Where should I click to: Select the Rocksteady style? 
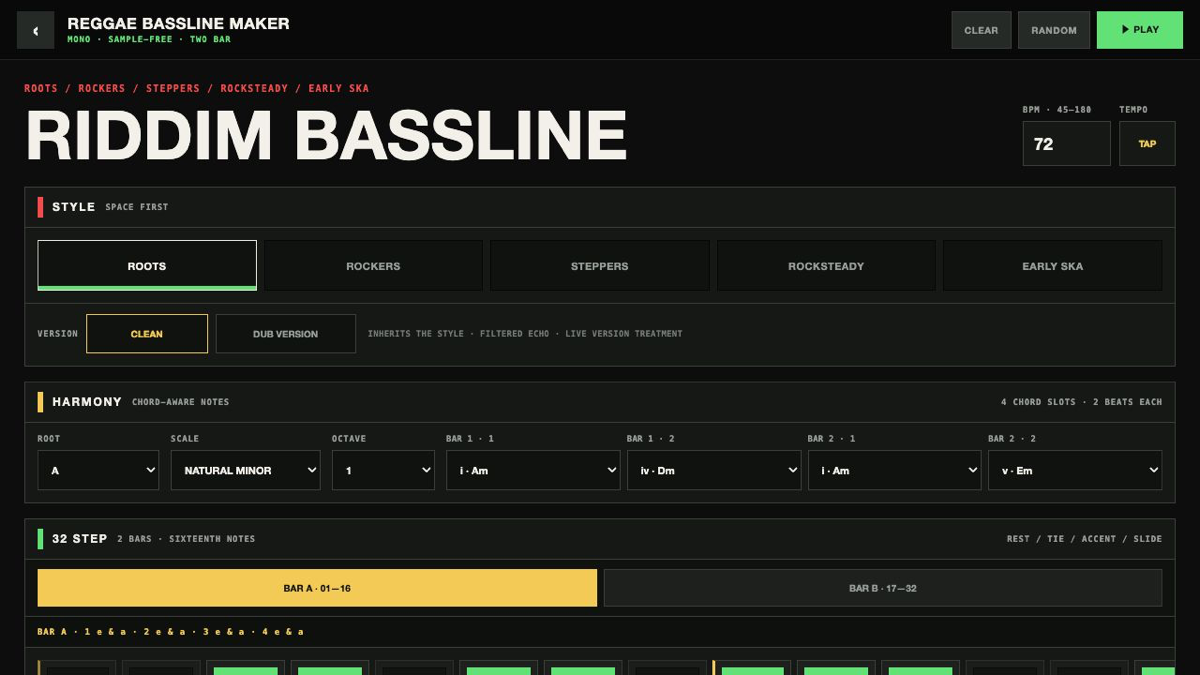(826, 266)
